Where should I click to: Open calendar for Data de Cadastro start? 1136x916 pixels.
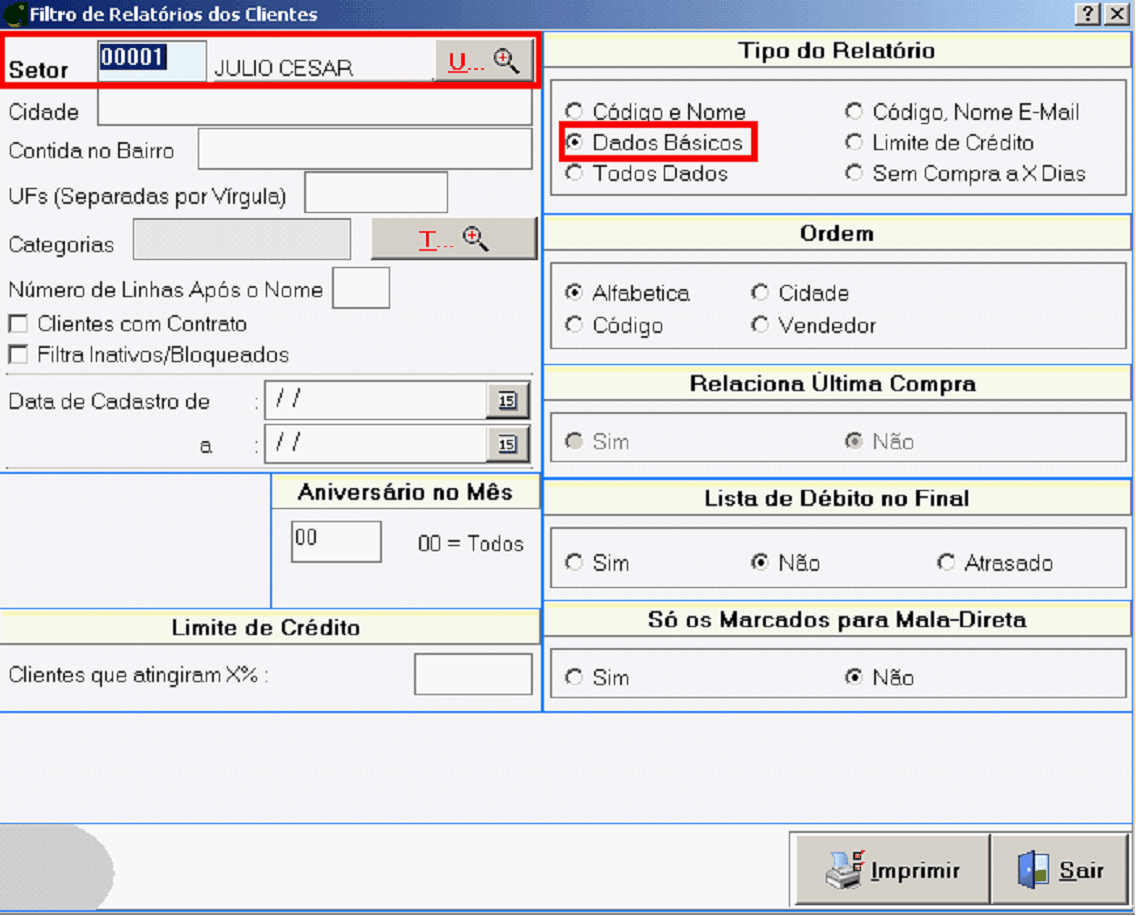[x=507, y=401]
